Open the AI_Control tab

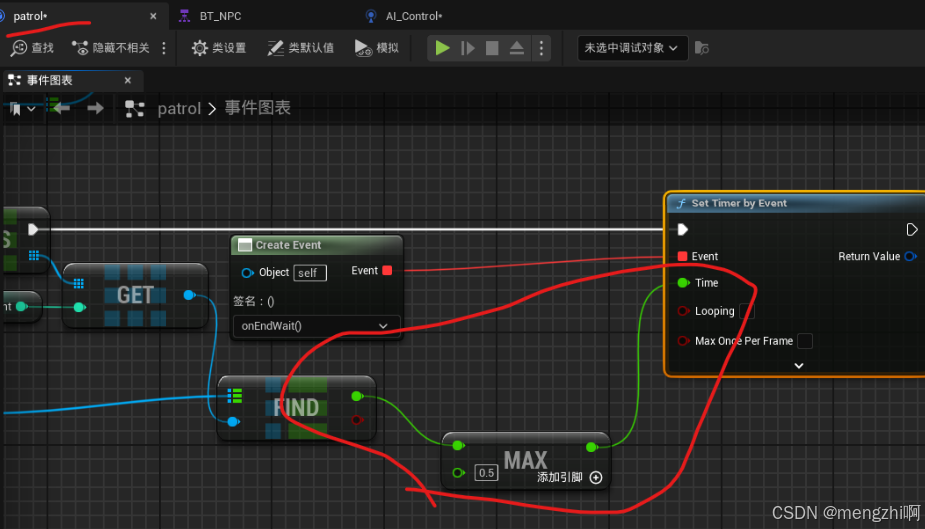click(414, 16)
